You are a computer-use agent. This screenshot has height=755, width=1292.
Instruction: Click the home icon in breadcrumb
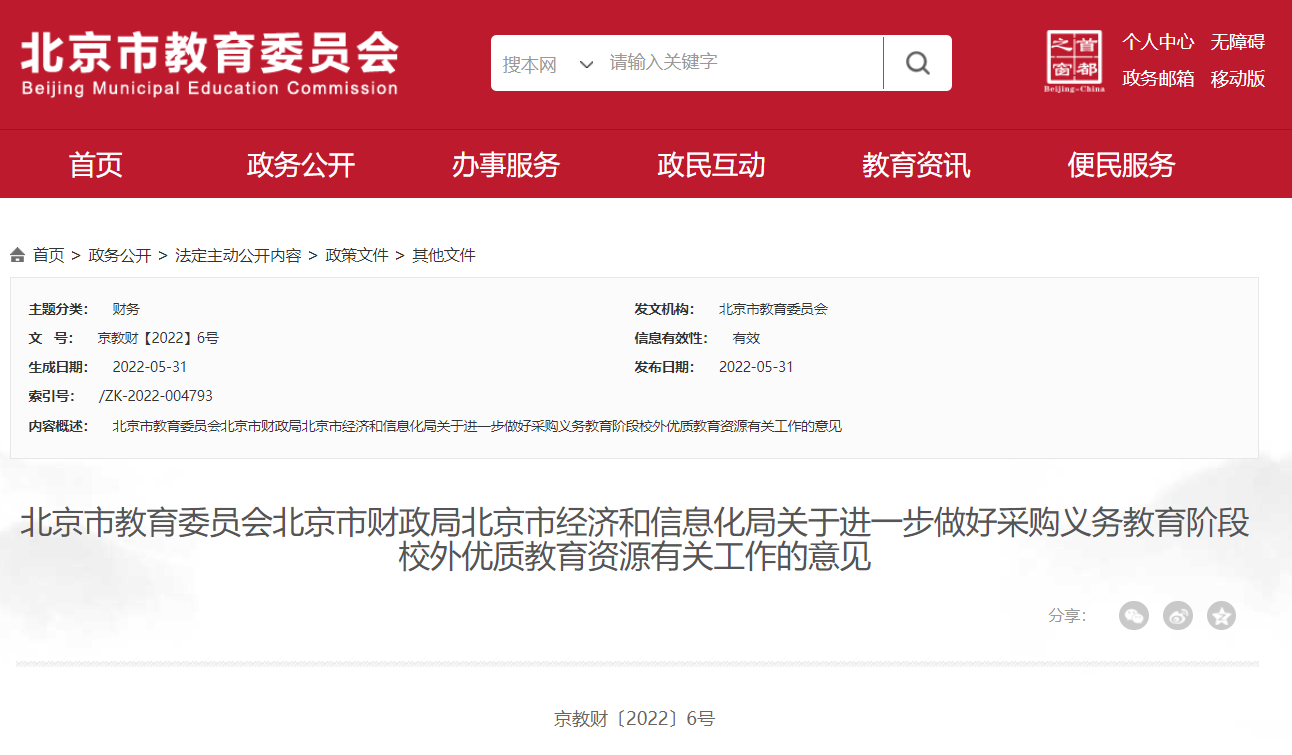click(x=18, y=255)
